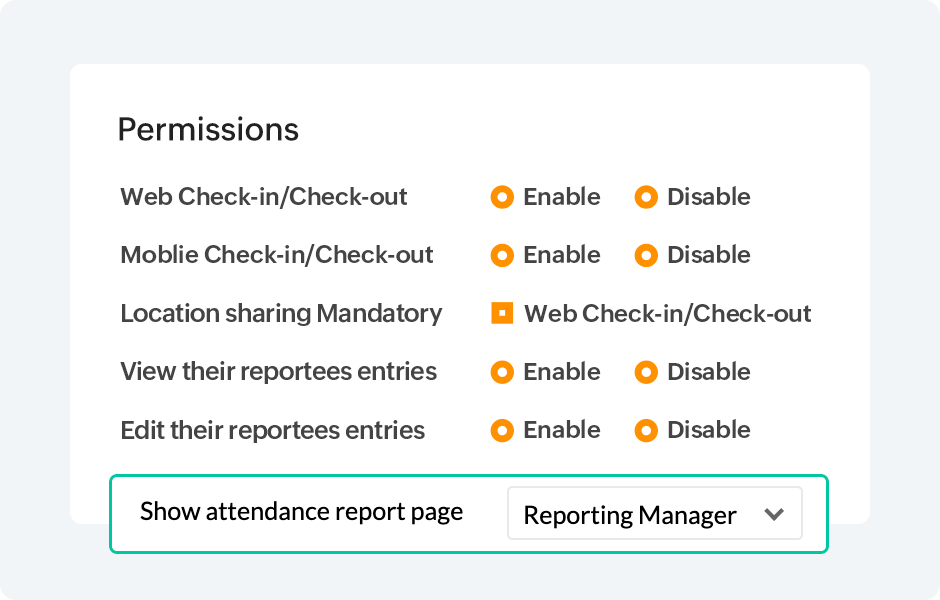Click the Reporting Manager selected value text
The image size is (940, 600).
click(630, 515)
